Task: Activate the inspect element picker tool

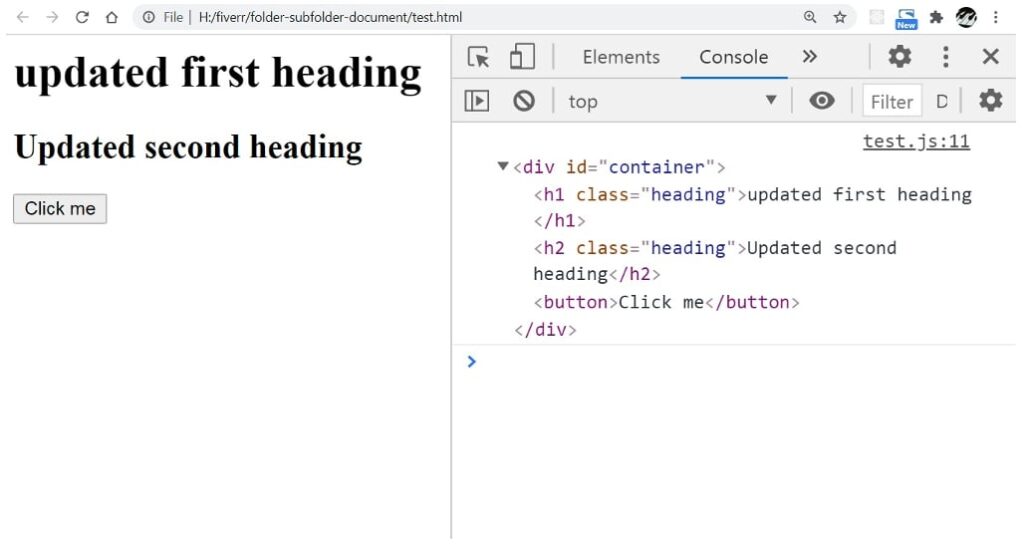Action: pos(478,57)
